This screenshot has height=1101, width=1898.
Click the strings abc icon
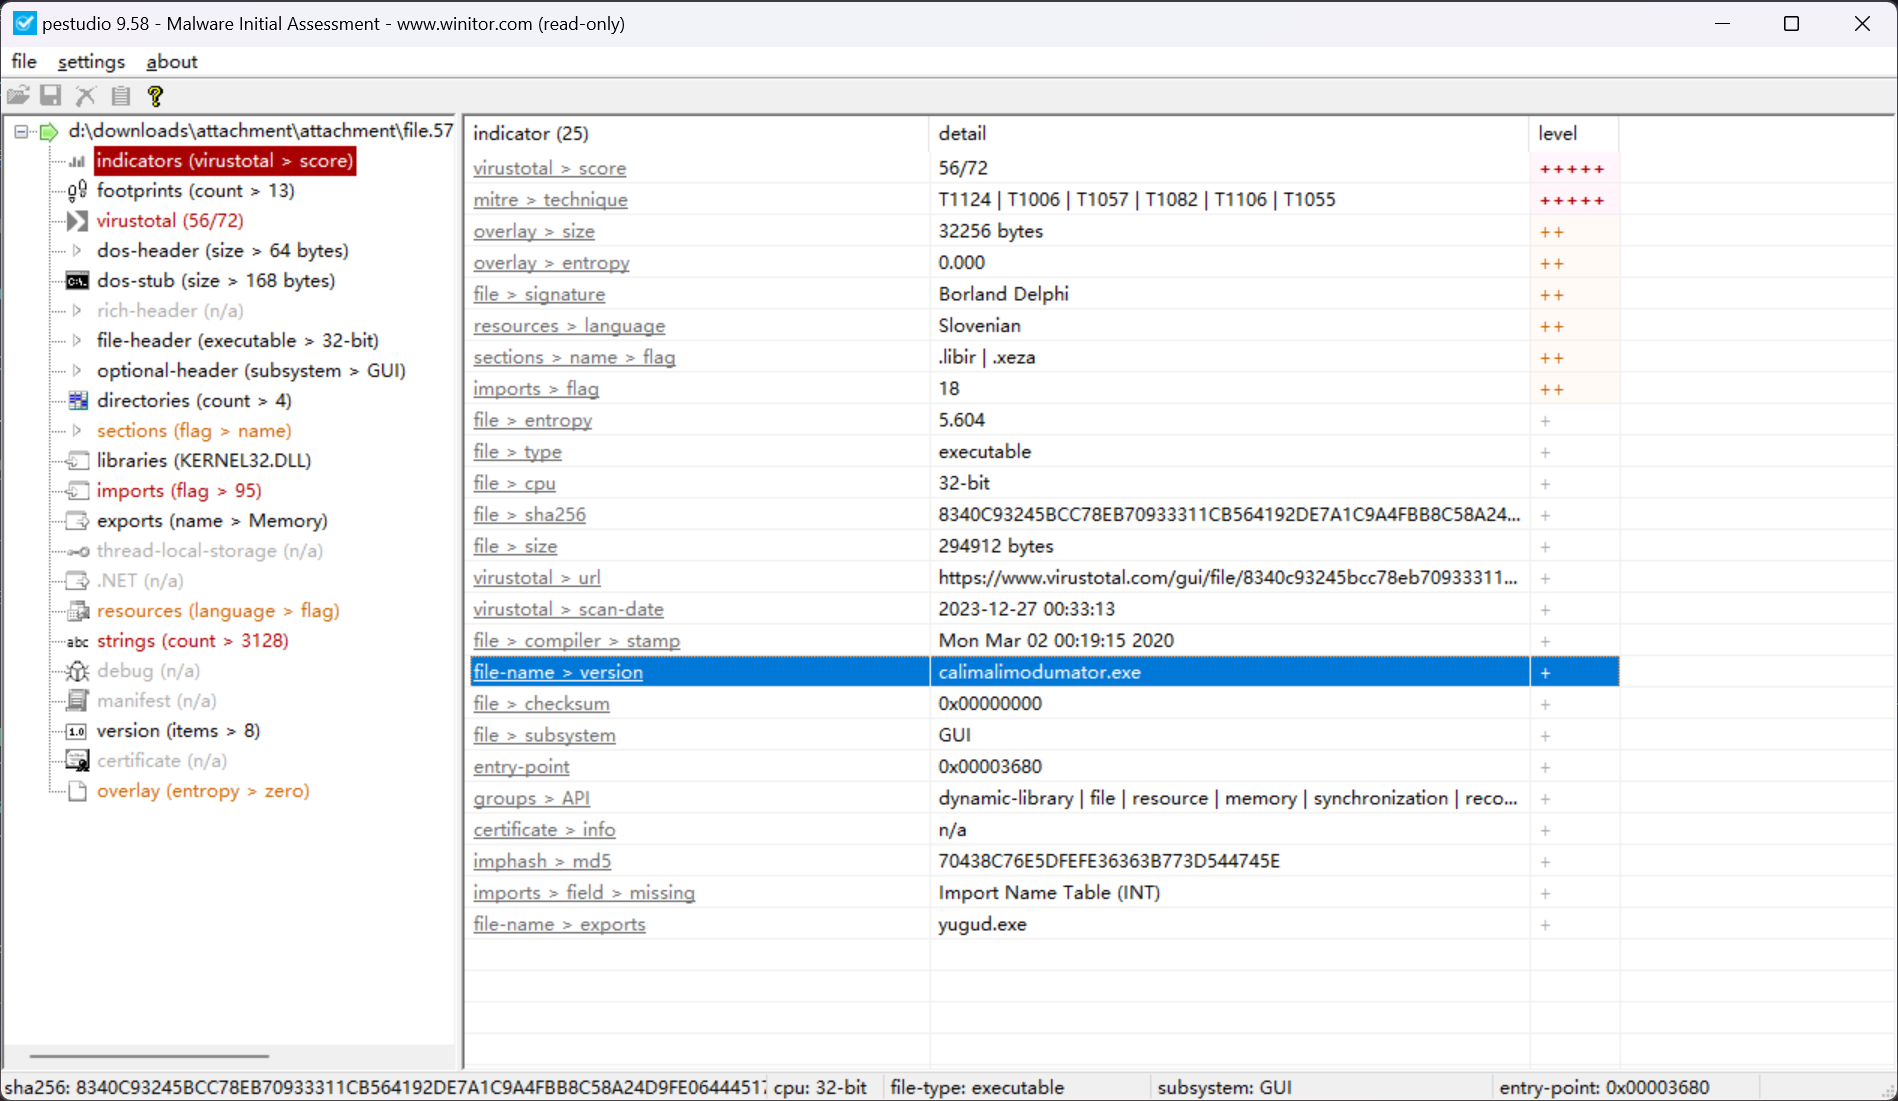77,642
